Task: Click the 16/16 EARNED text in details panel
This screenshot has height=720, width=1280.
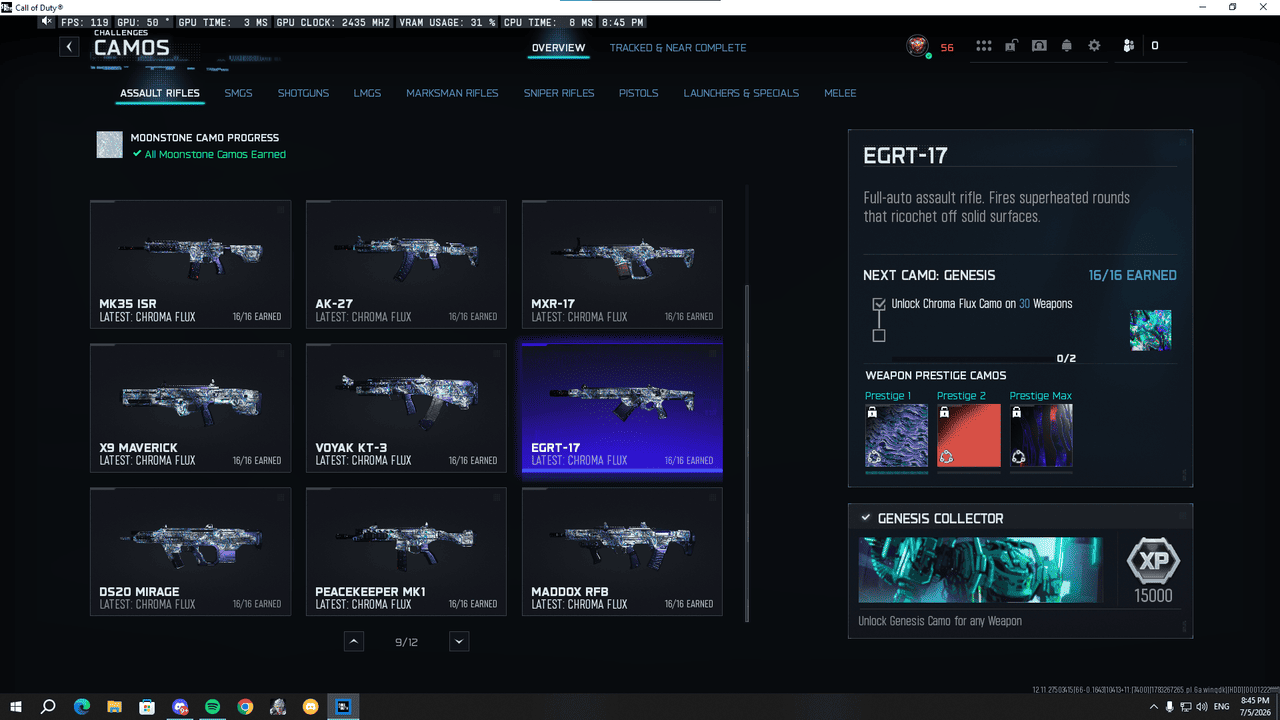Action: [1132, 275]
